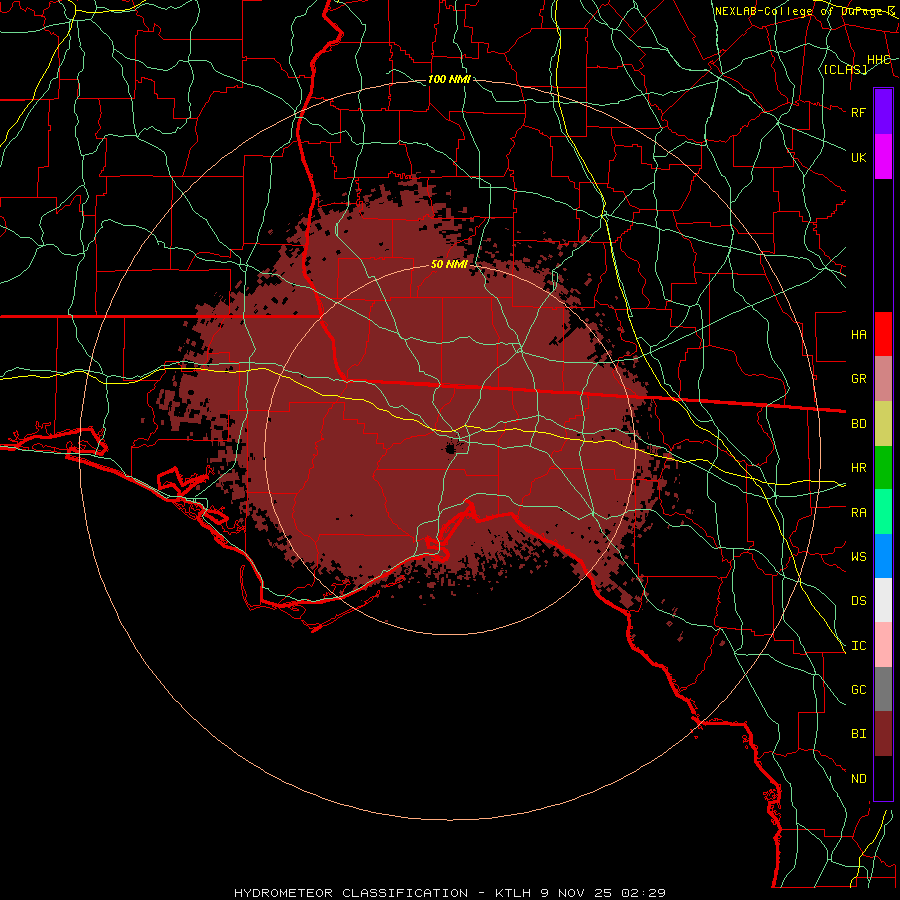Click the "BI" legend label

tap(858, 734)
